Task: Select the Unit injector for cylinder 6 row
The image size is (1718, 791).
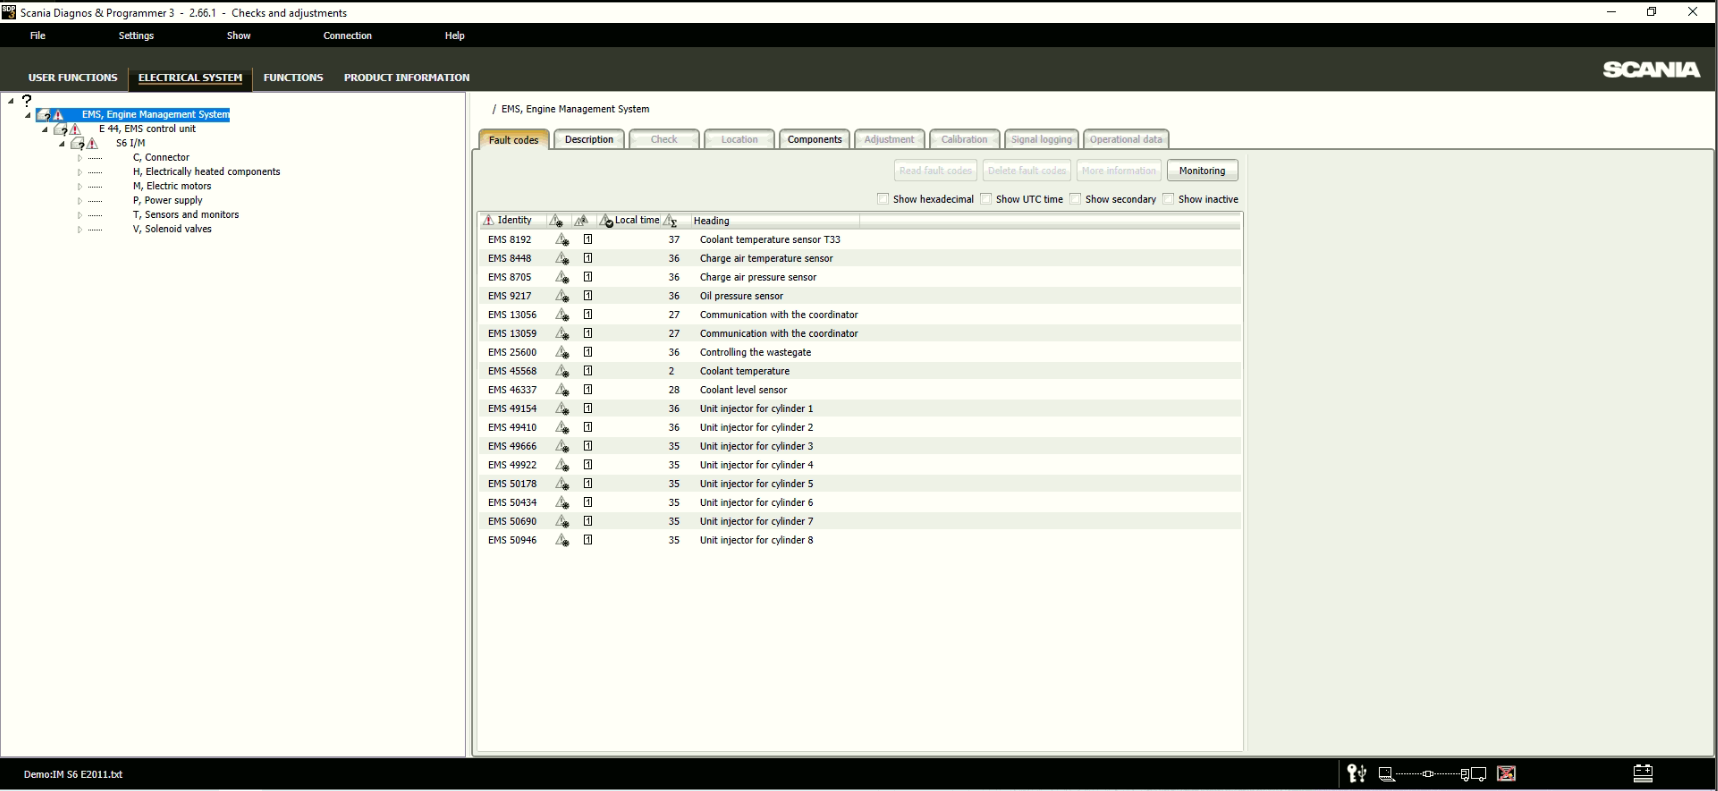Action: [860, 502]
